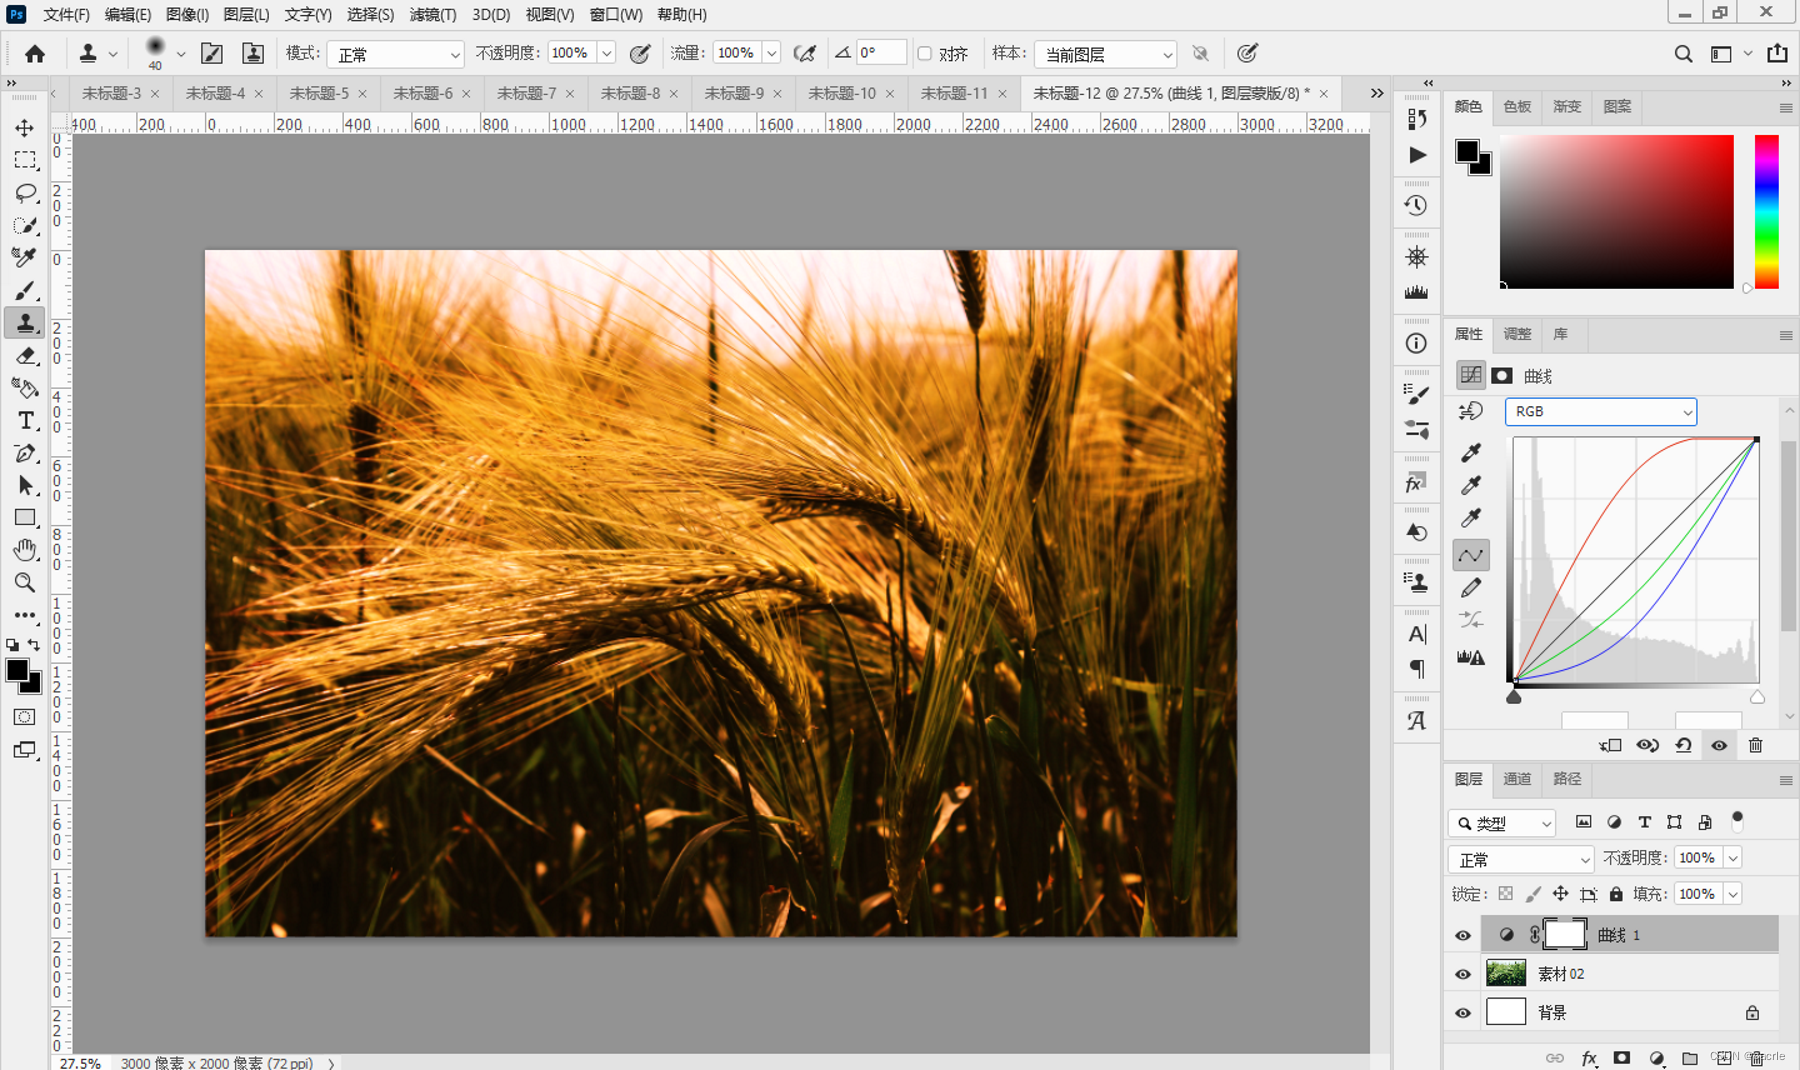Image resolution: width=1800 pixels, height=1070 pixels.
Task: Choose the white point eyedropper in Curves
Action: pyautogui.click(x=1471, y=518)
